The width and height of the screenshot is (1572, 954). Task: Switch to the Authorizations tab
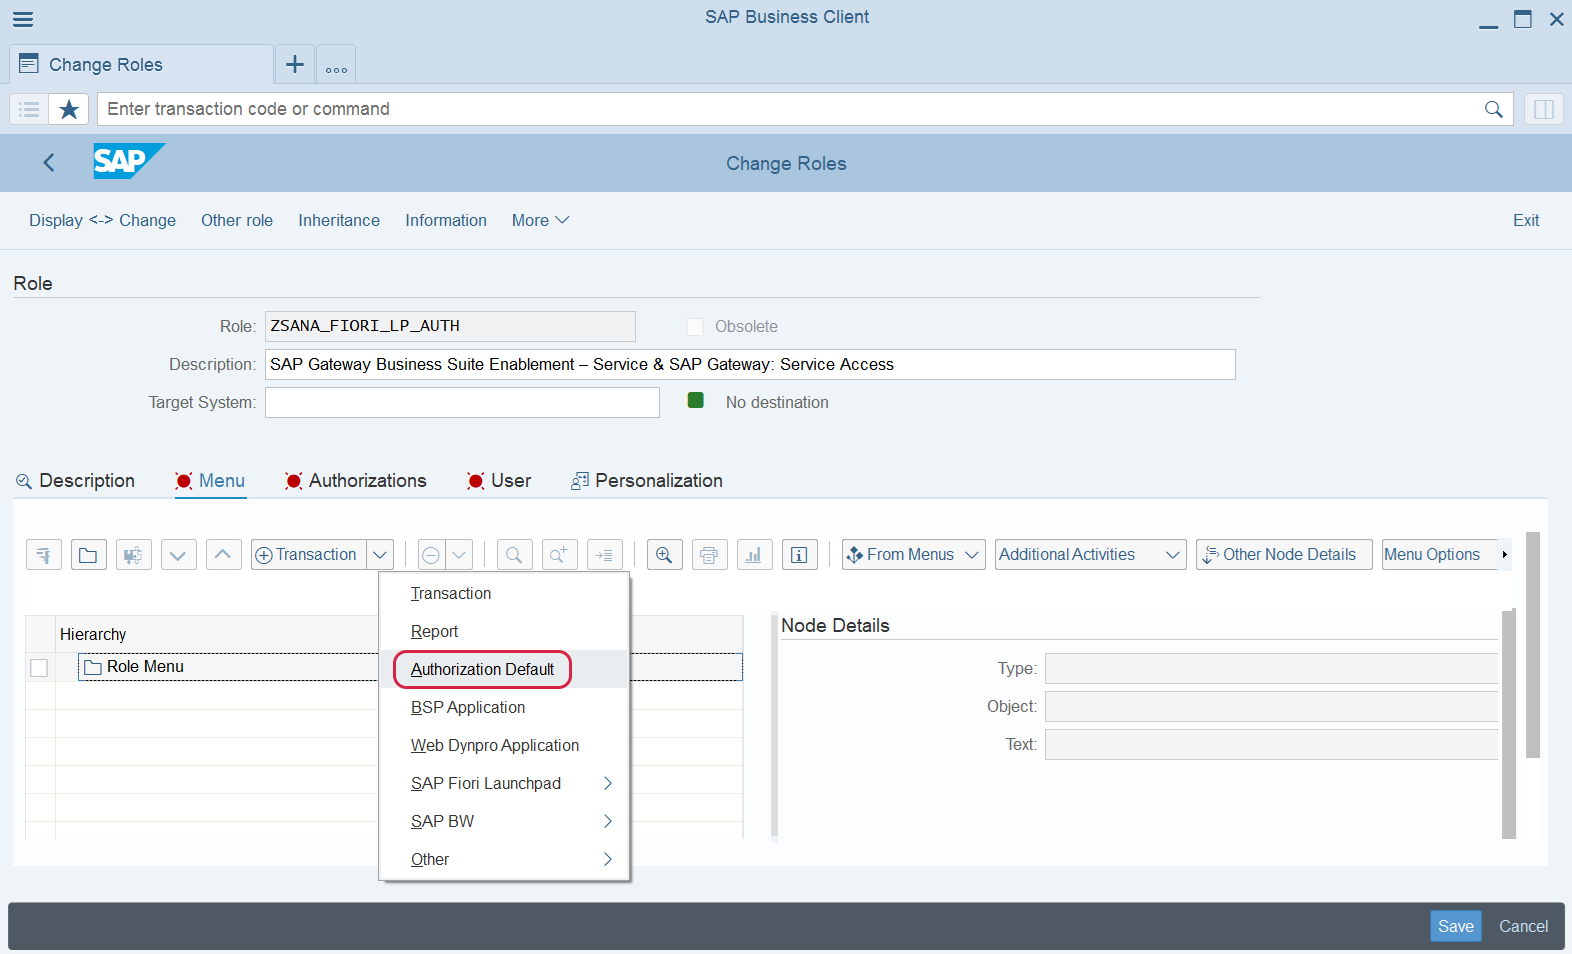(x=356, y=481)
